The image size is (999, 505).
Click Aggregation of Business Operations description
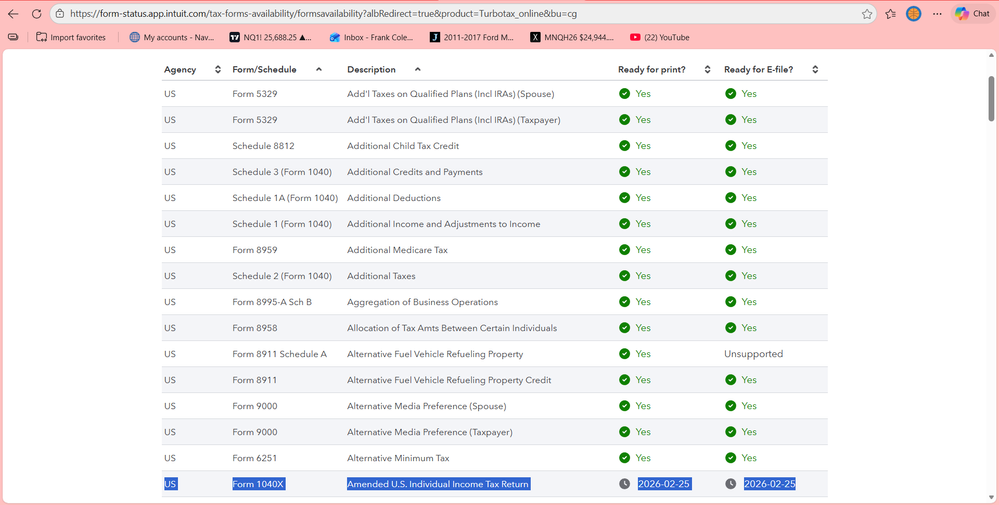click(x=422, y=302)
